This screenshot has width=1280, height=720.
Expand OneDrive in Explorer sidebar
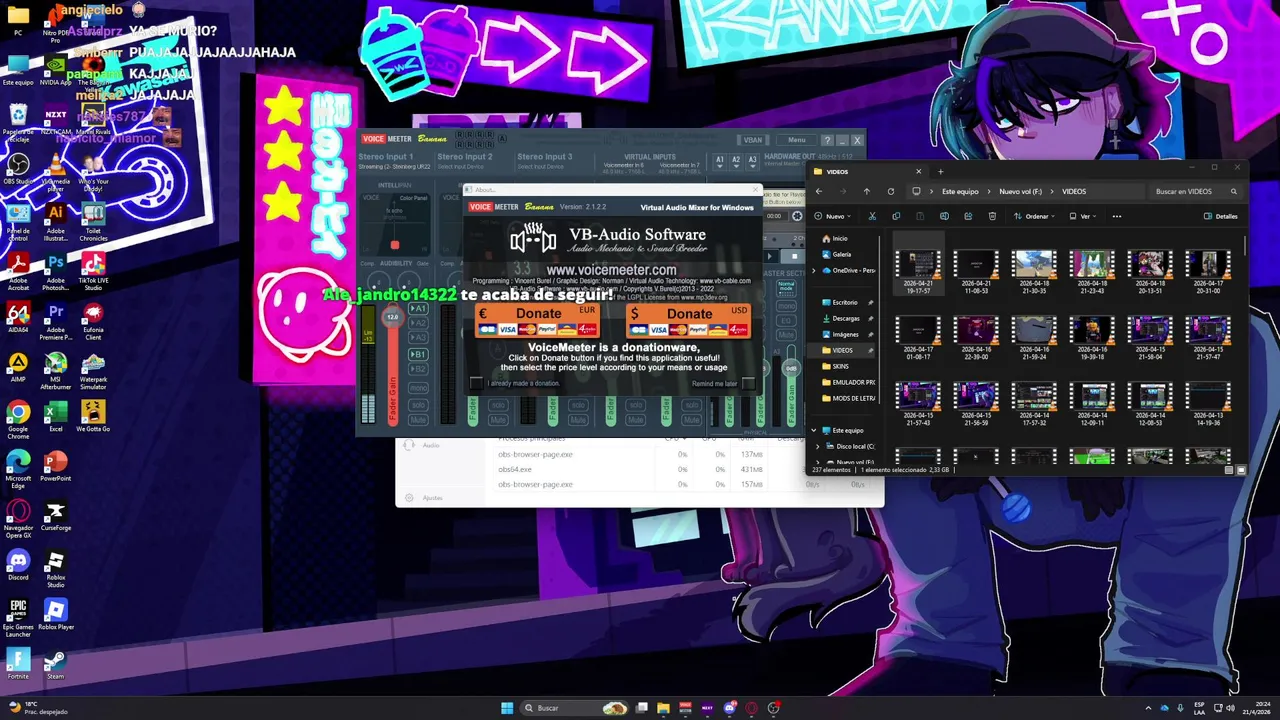[814, 270]
